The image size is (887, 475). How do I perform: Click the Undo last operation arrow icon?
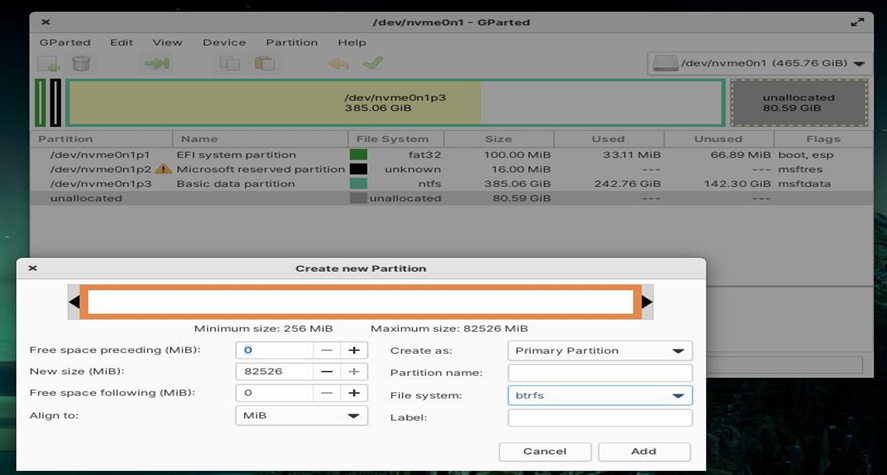pyautogui.click(x=338, y=63)
